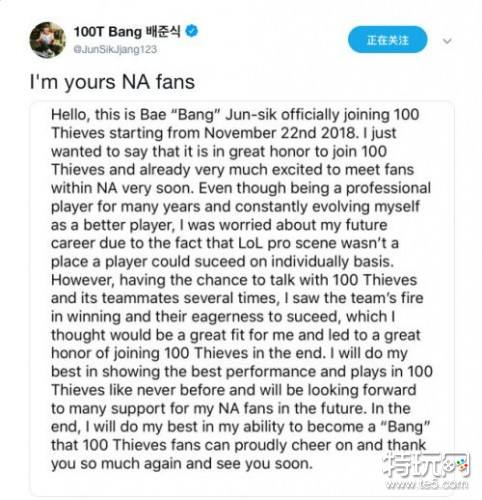Toggle the blue 正在关注 following button
Viewport: 482px width, 500px height.
pyautogui.click(x=387, y=40)
